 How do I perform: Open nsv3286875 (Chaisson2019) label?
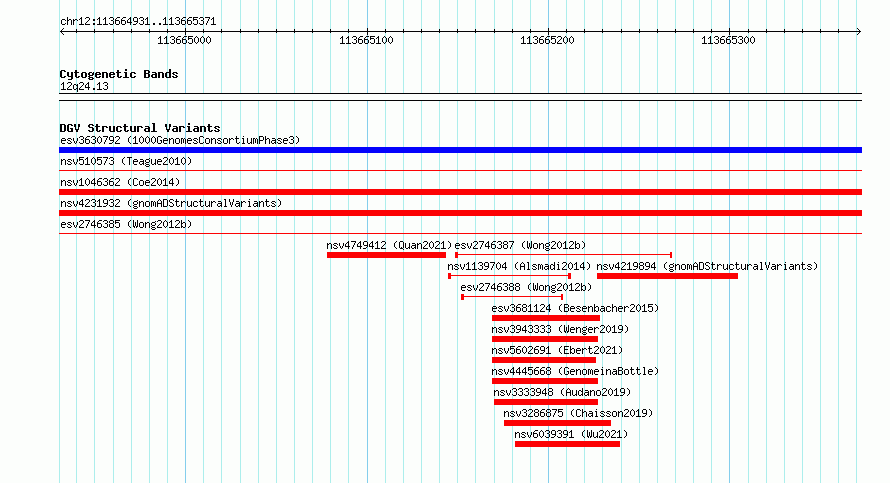578,413
